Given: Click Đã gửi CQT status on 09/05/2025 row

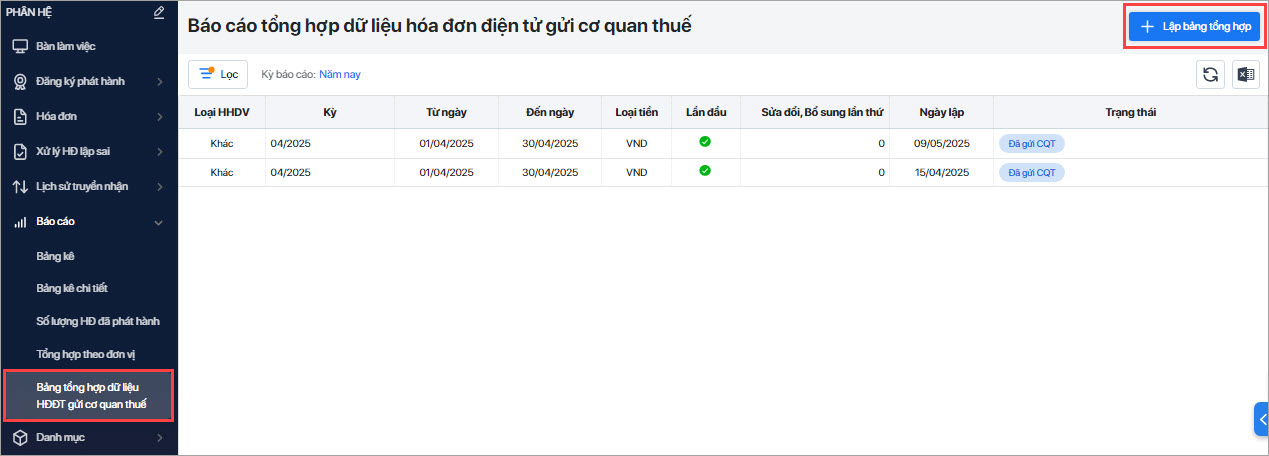Looking at the screenshot, I should [1032, 144].
